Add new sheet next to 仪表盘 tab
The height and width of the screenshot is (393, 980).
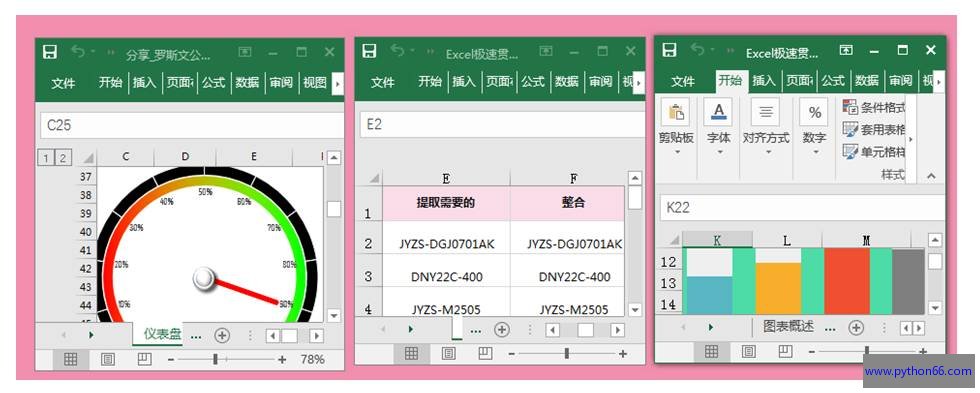click(222, 336)
